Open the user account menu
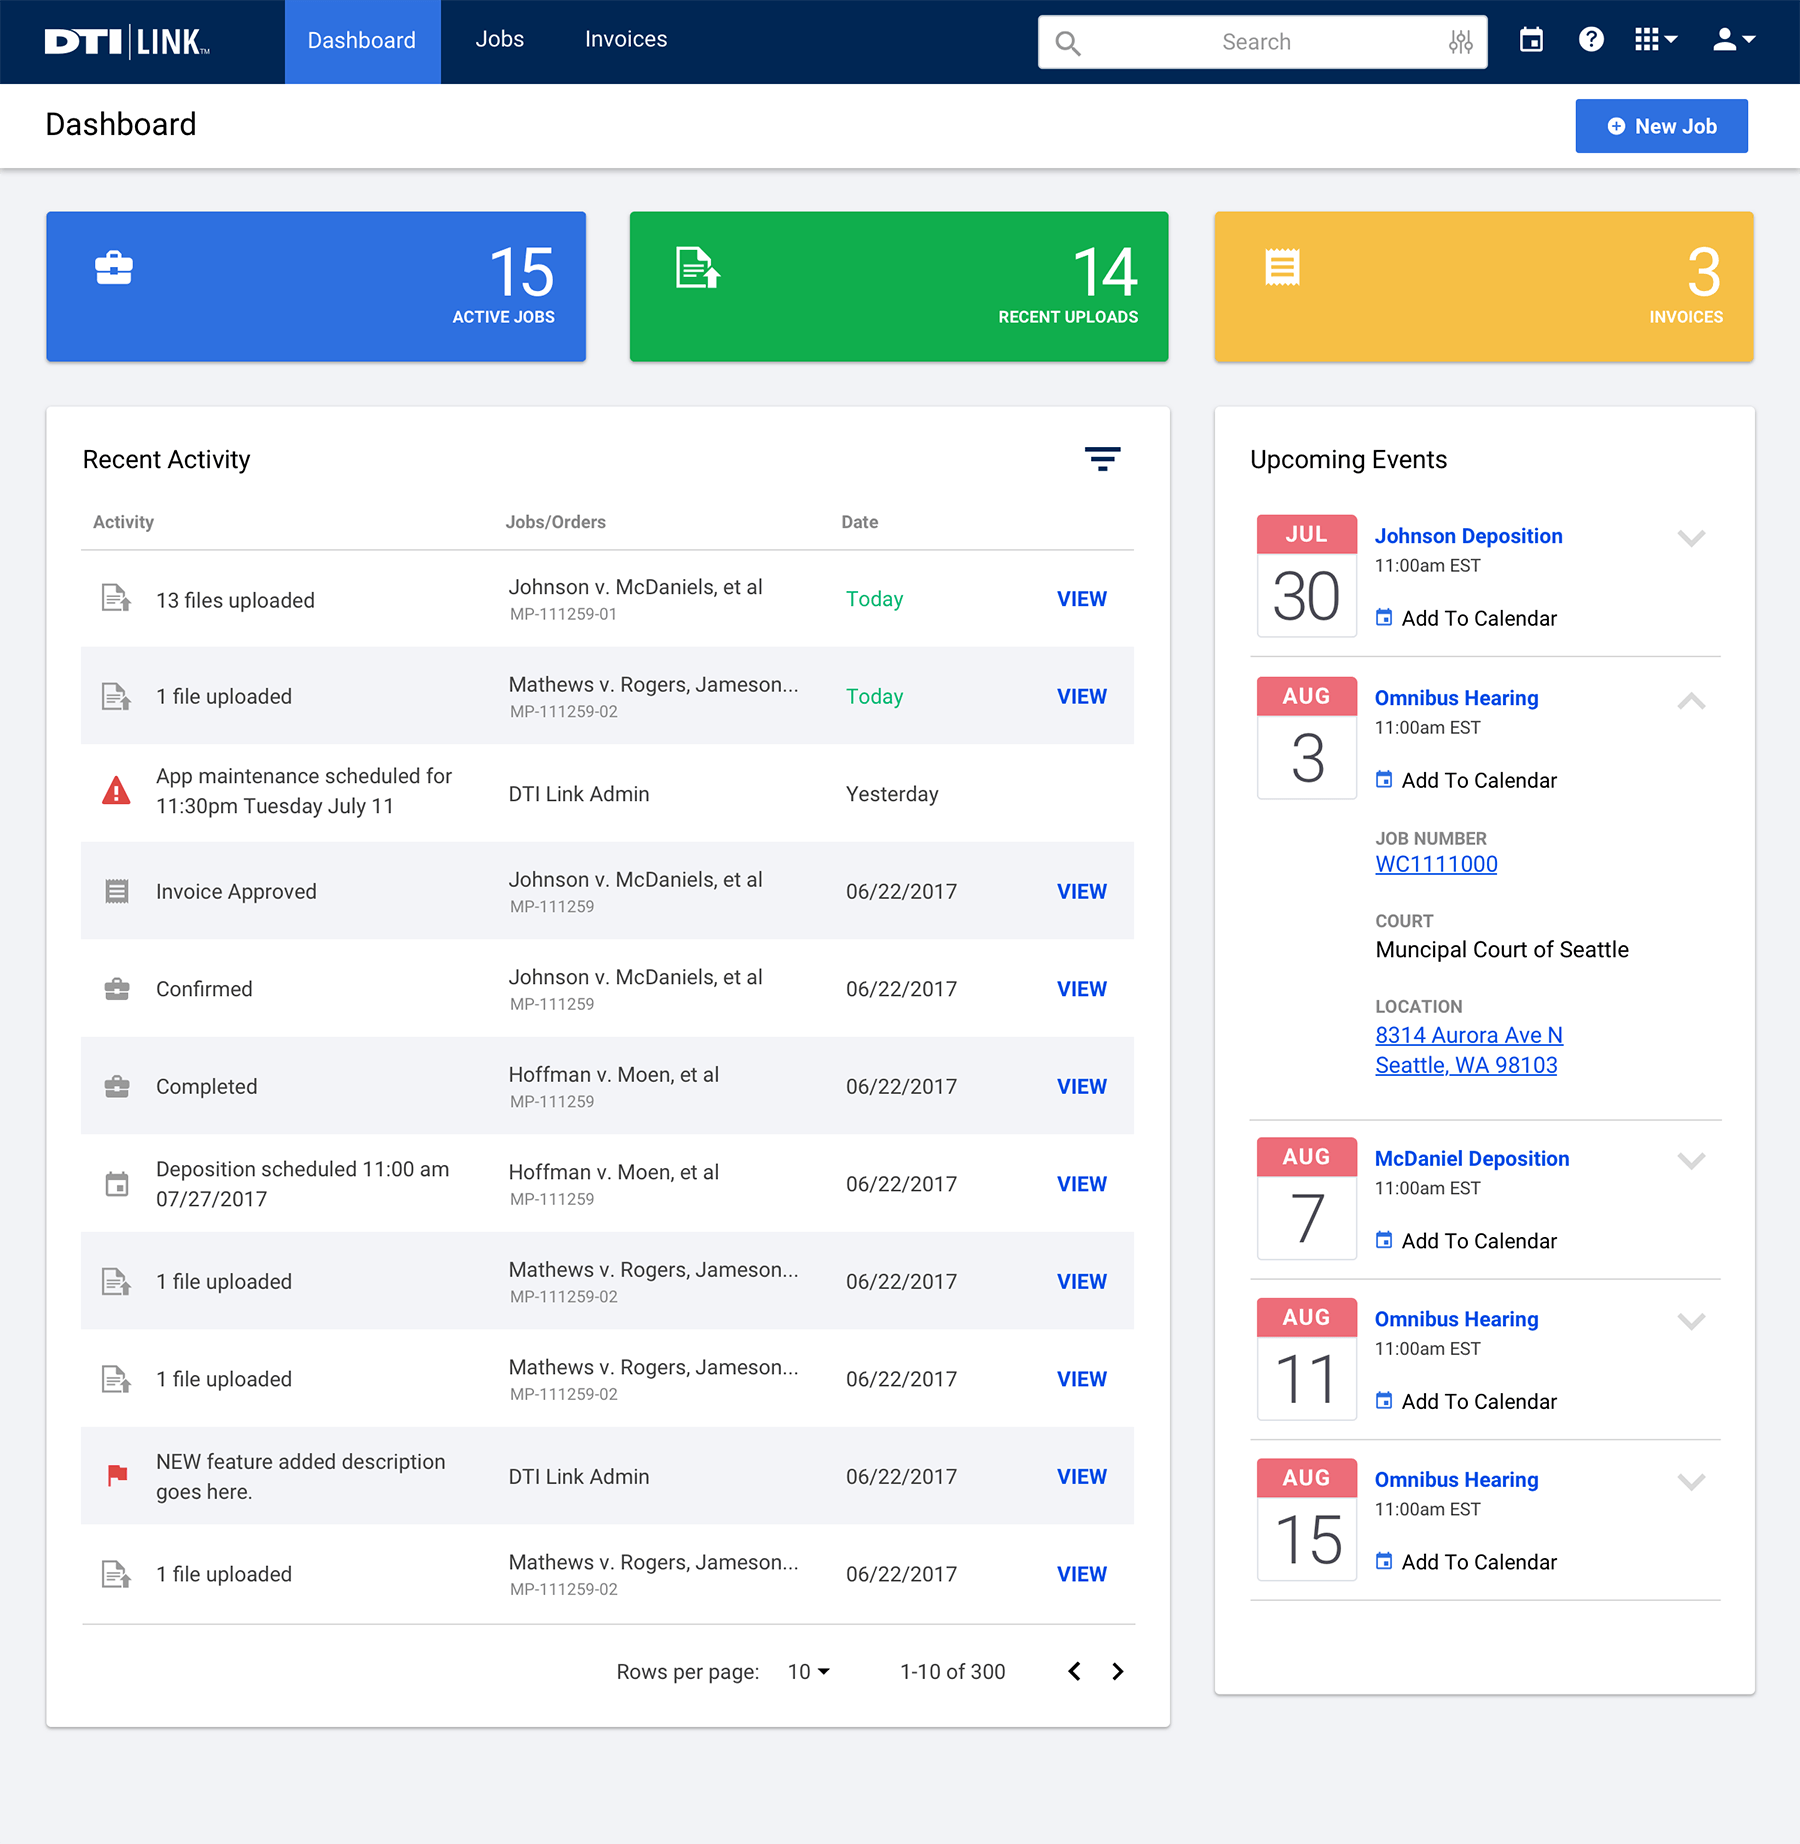The image size is (1800, 1844). point(1733,40)
